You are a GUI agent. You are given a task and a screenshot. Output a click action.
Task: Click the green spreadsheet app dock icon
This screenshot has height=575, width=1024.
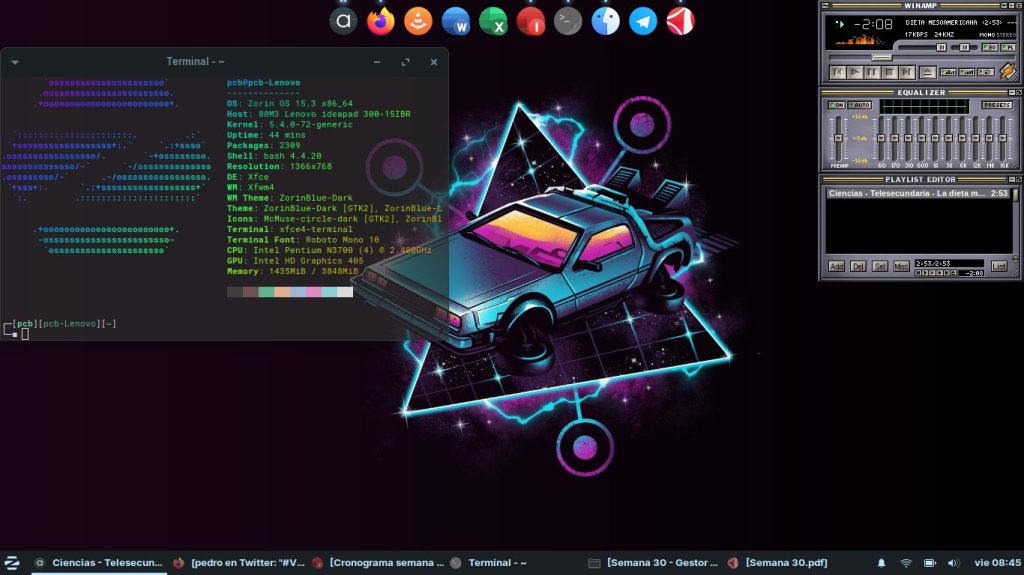493,21
